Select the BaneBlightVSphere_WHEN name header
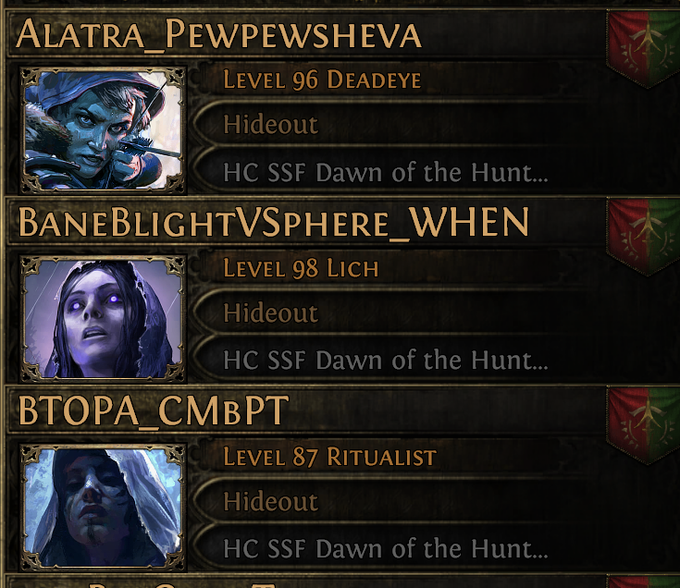The image size is (680, 588). click(306, 222)
